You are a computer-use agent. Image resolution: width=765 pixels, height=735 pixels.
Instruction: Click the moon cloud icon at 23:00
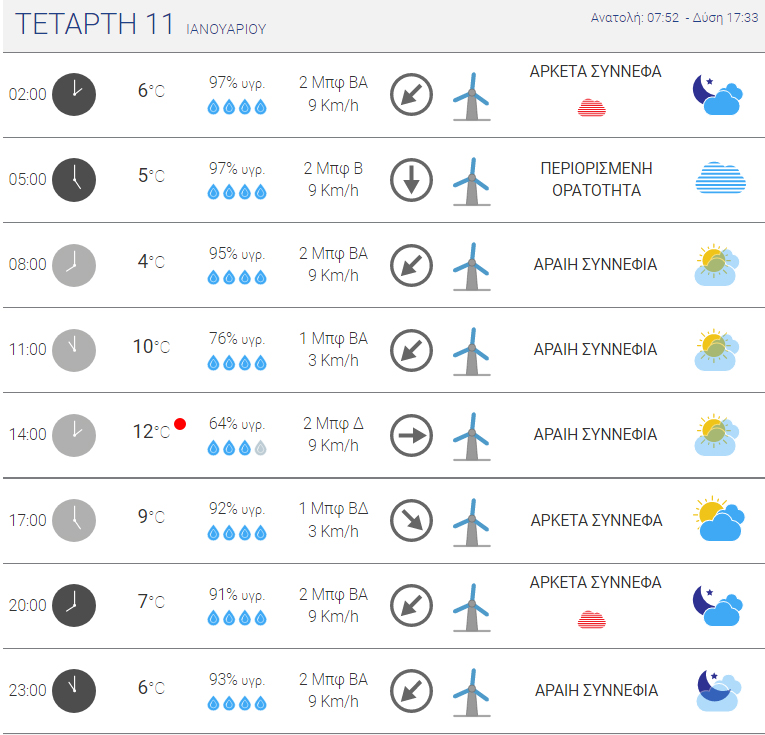[x=718, y=690]
